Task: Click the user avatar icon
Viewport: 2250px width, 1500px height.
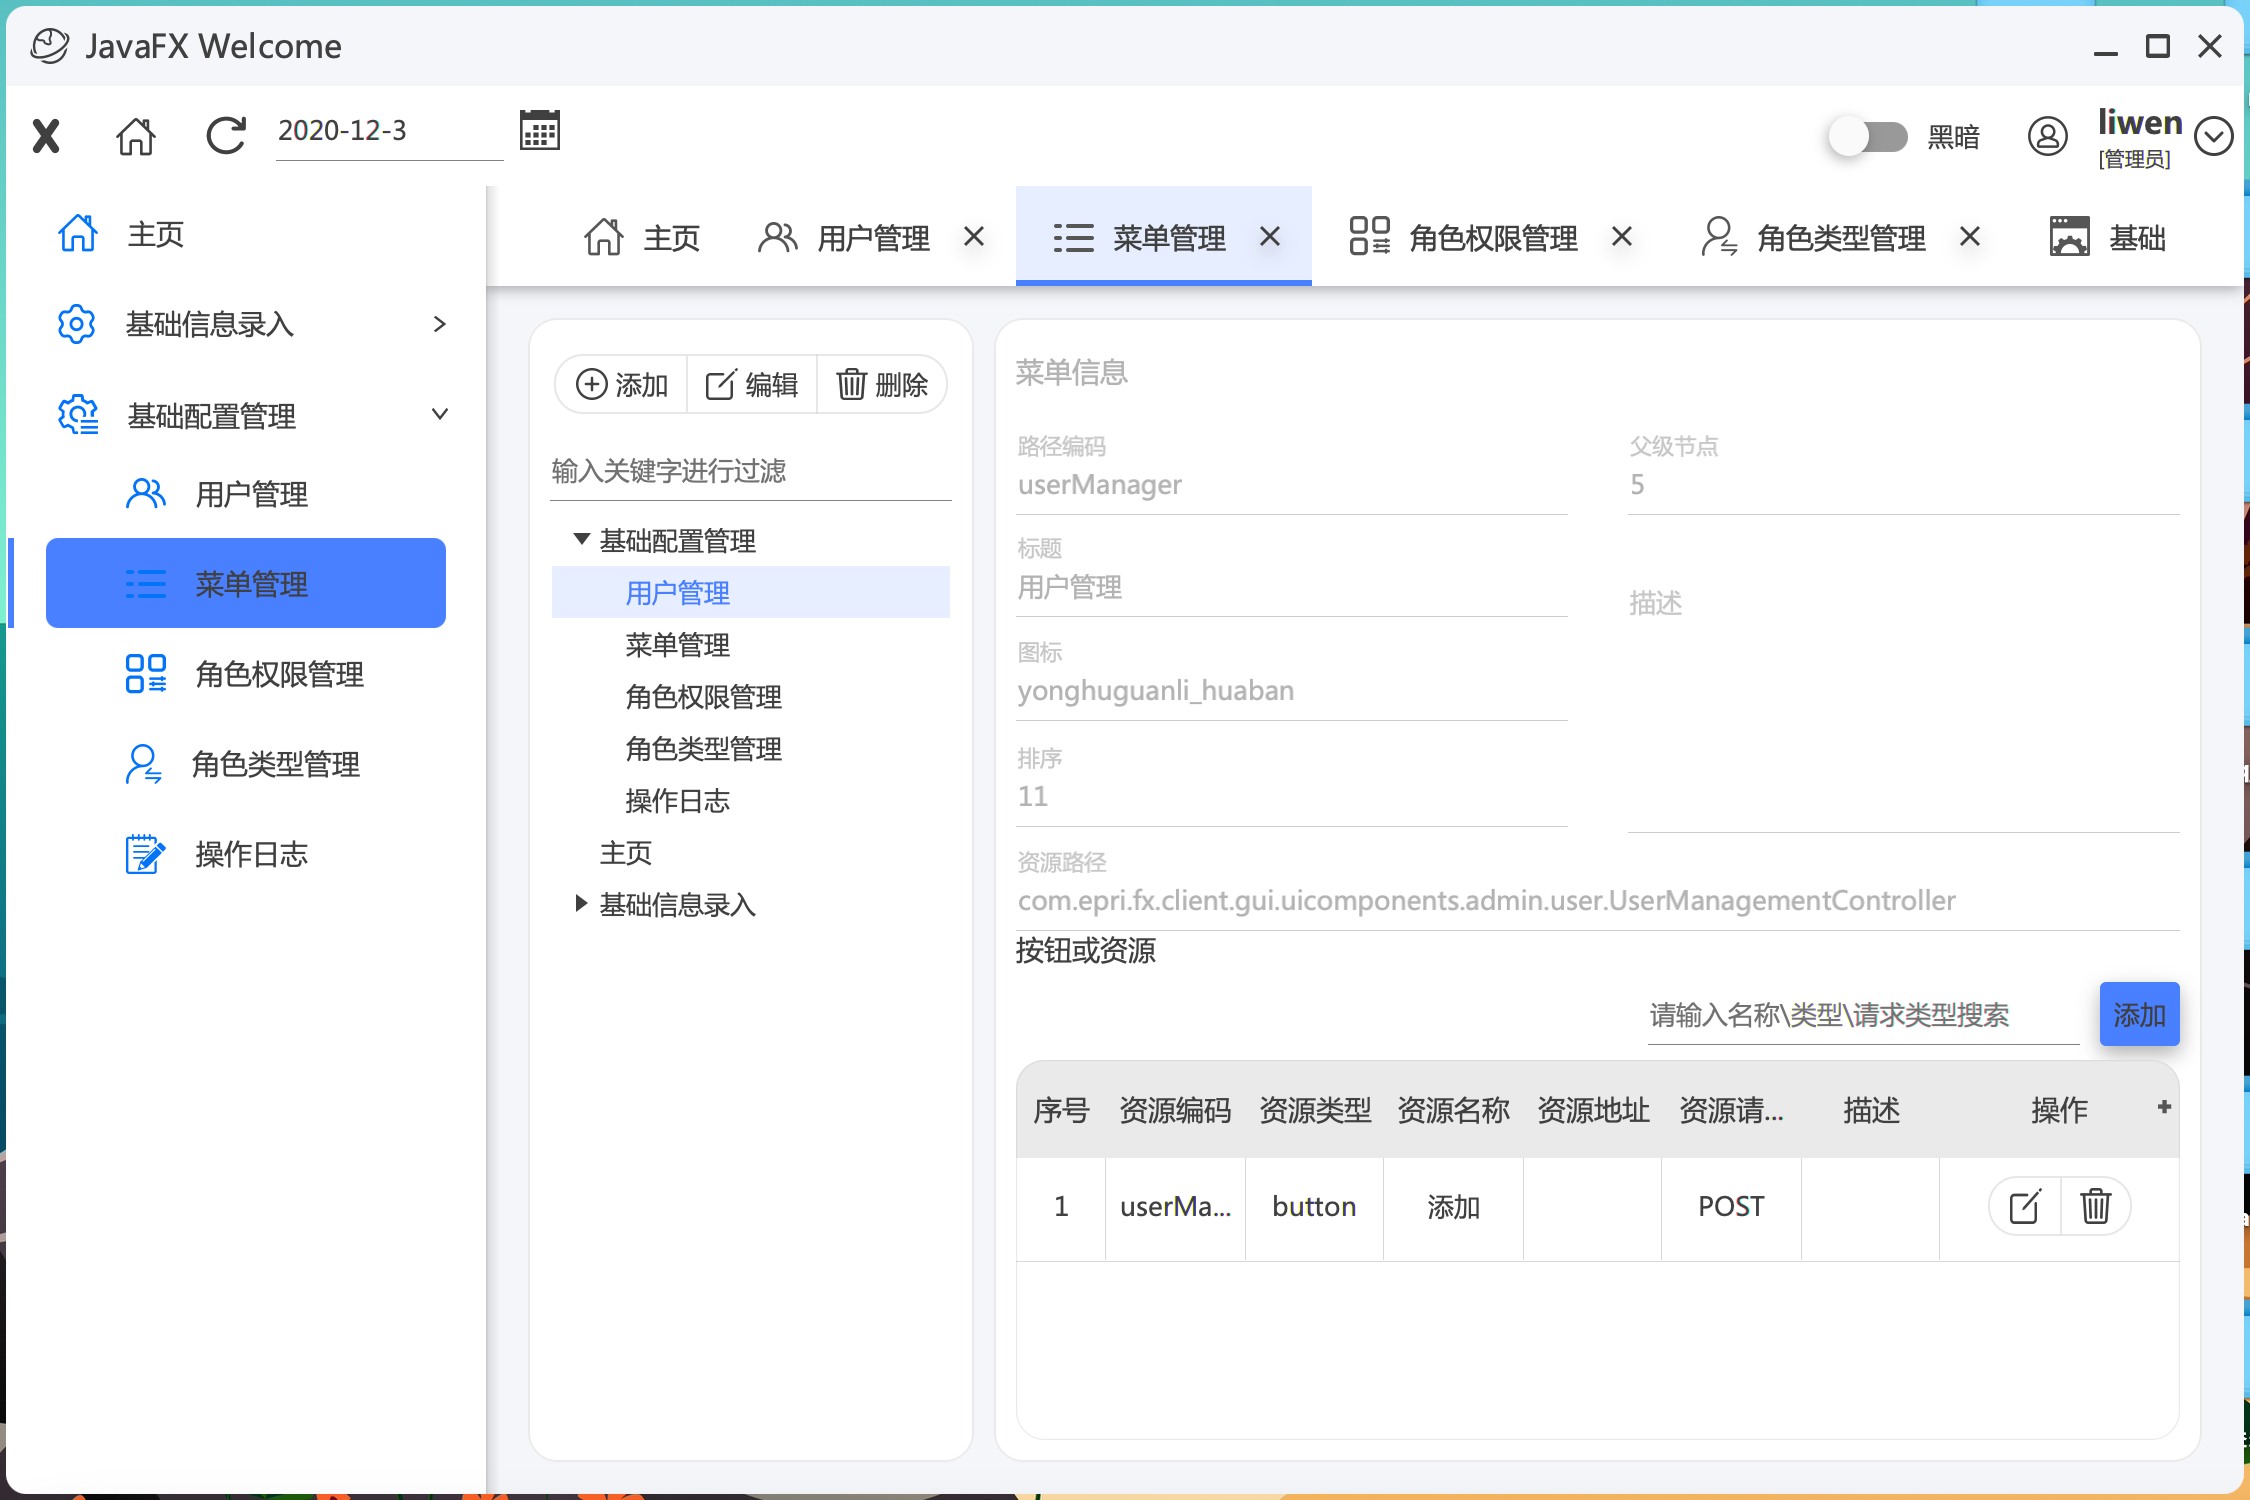Action: click(x=2047, y=136)
